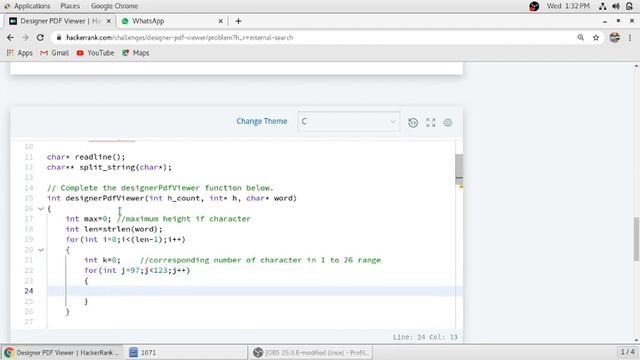Click the Maps bookmark icon
This screenshot has height=360, width=640.
(126, 53)
